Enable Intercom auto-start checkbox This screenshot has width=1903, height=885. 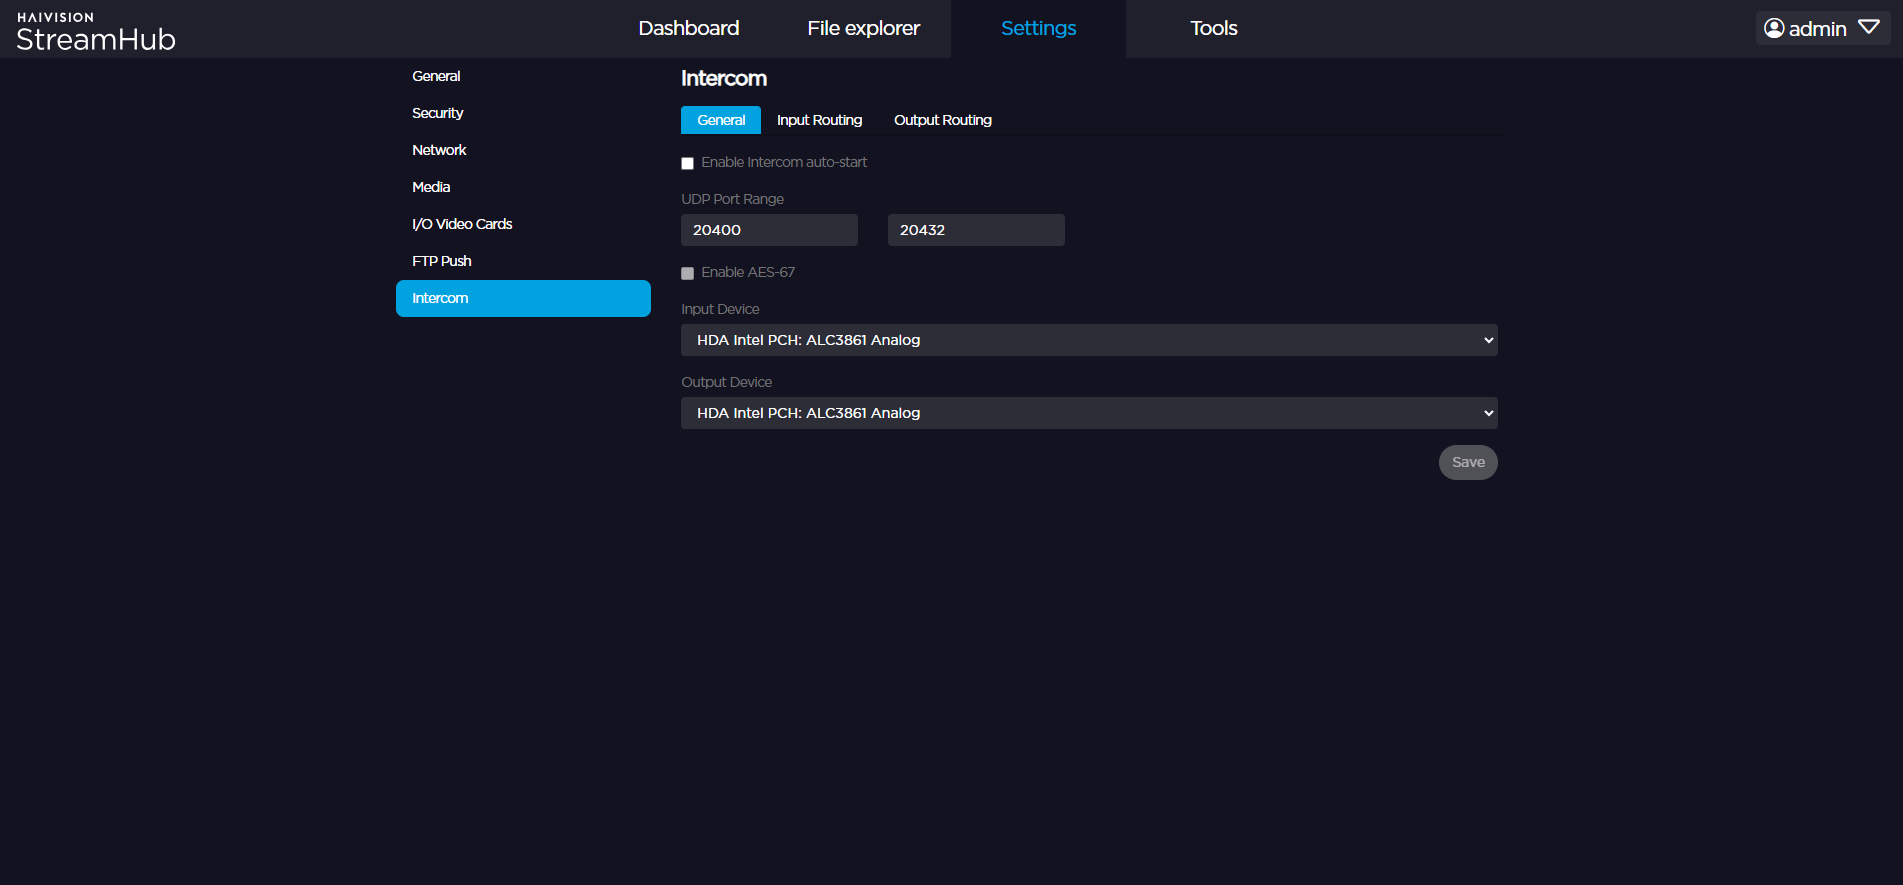(688, 163)
